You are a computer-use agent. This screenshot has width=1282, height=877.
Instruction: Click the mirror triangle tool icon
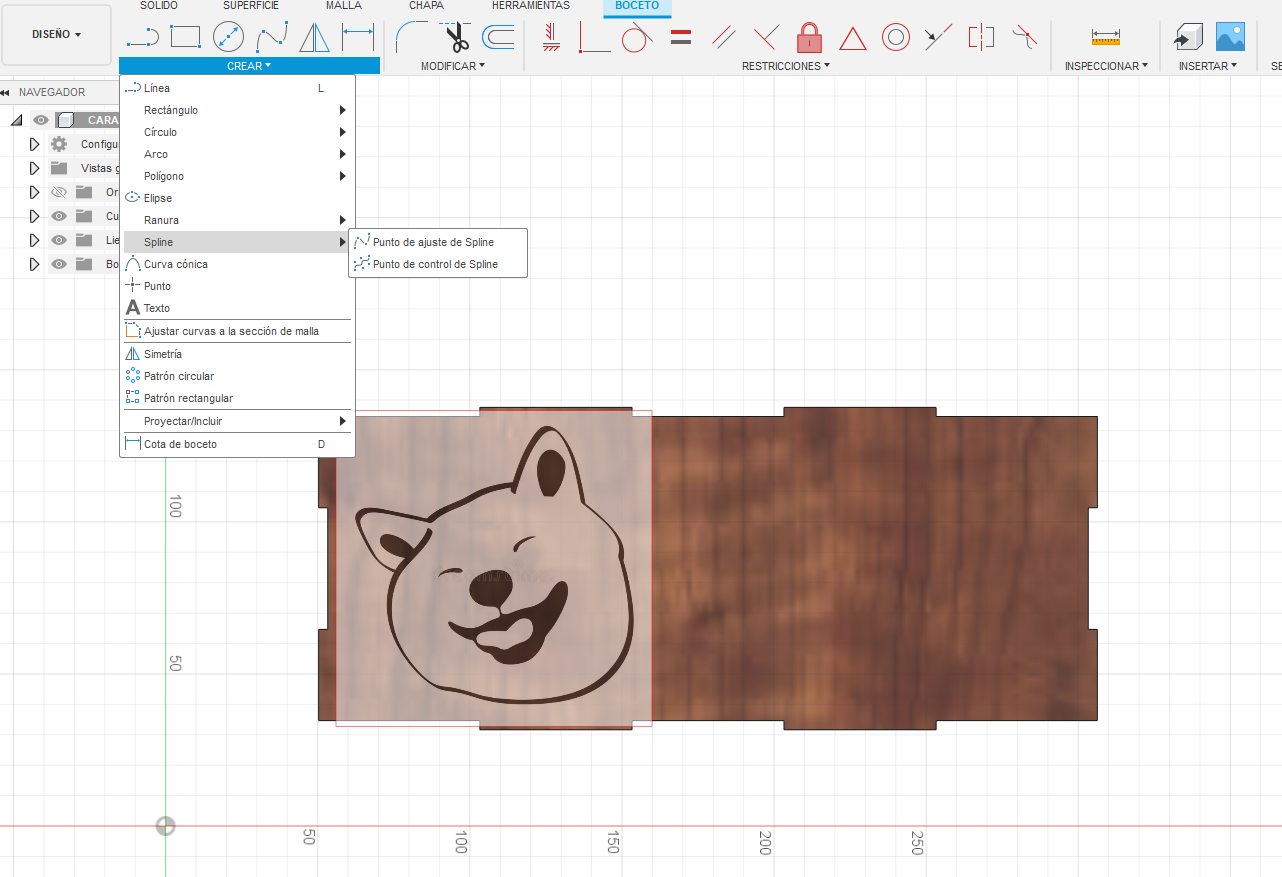click(315, 38)
